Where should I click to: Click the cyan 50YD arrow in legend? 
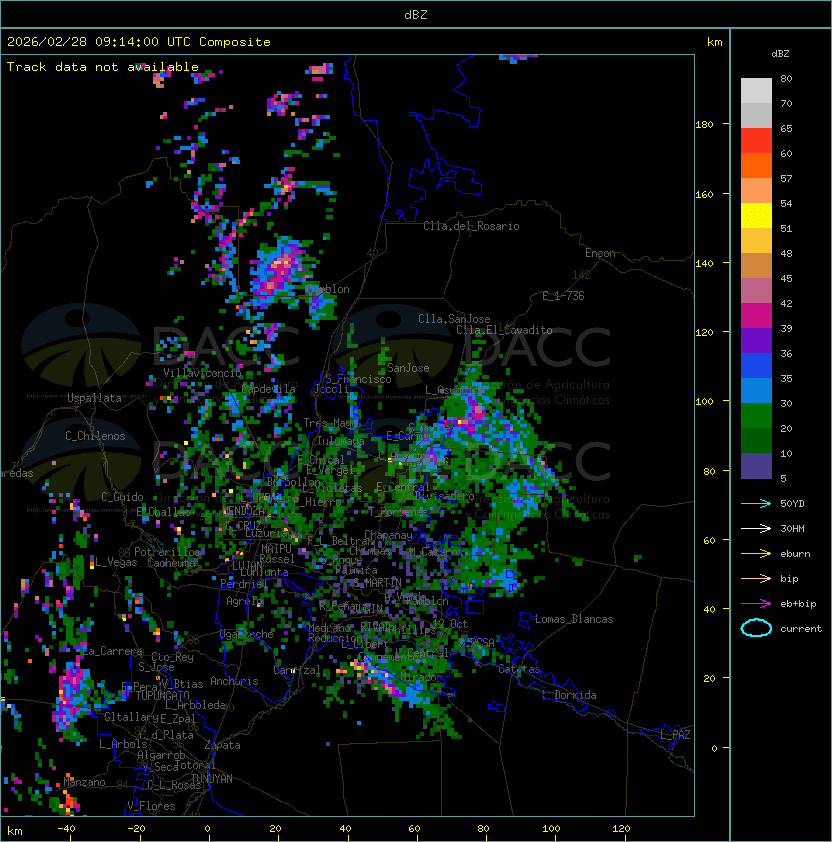click(756, 503)
